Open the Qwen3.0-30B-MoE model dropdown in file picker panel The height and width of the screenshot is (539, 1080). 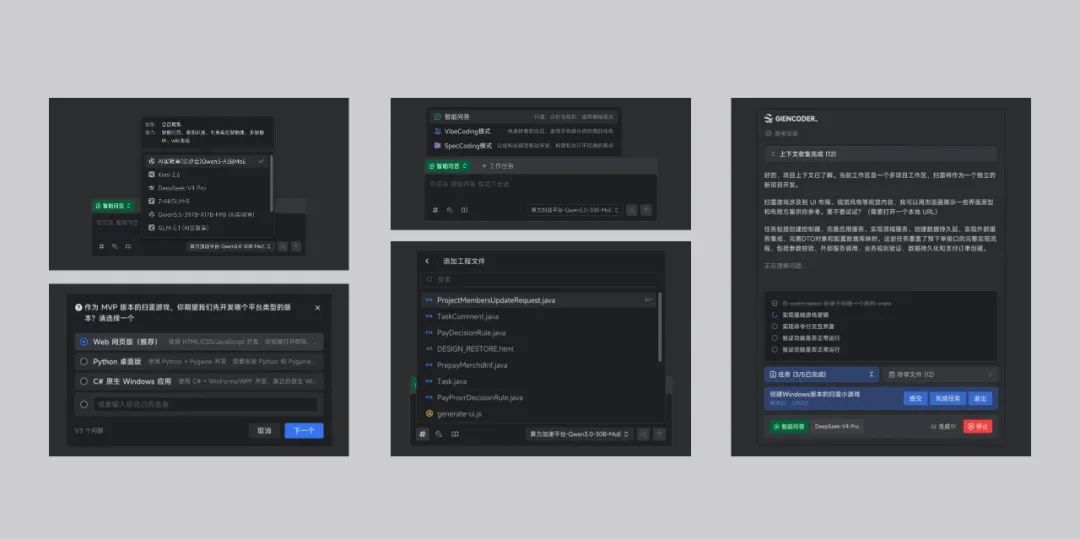pos(579,434)
